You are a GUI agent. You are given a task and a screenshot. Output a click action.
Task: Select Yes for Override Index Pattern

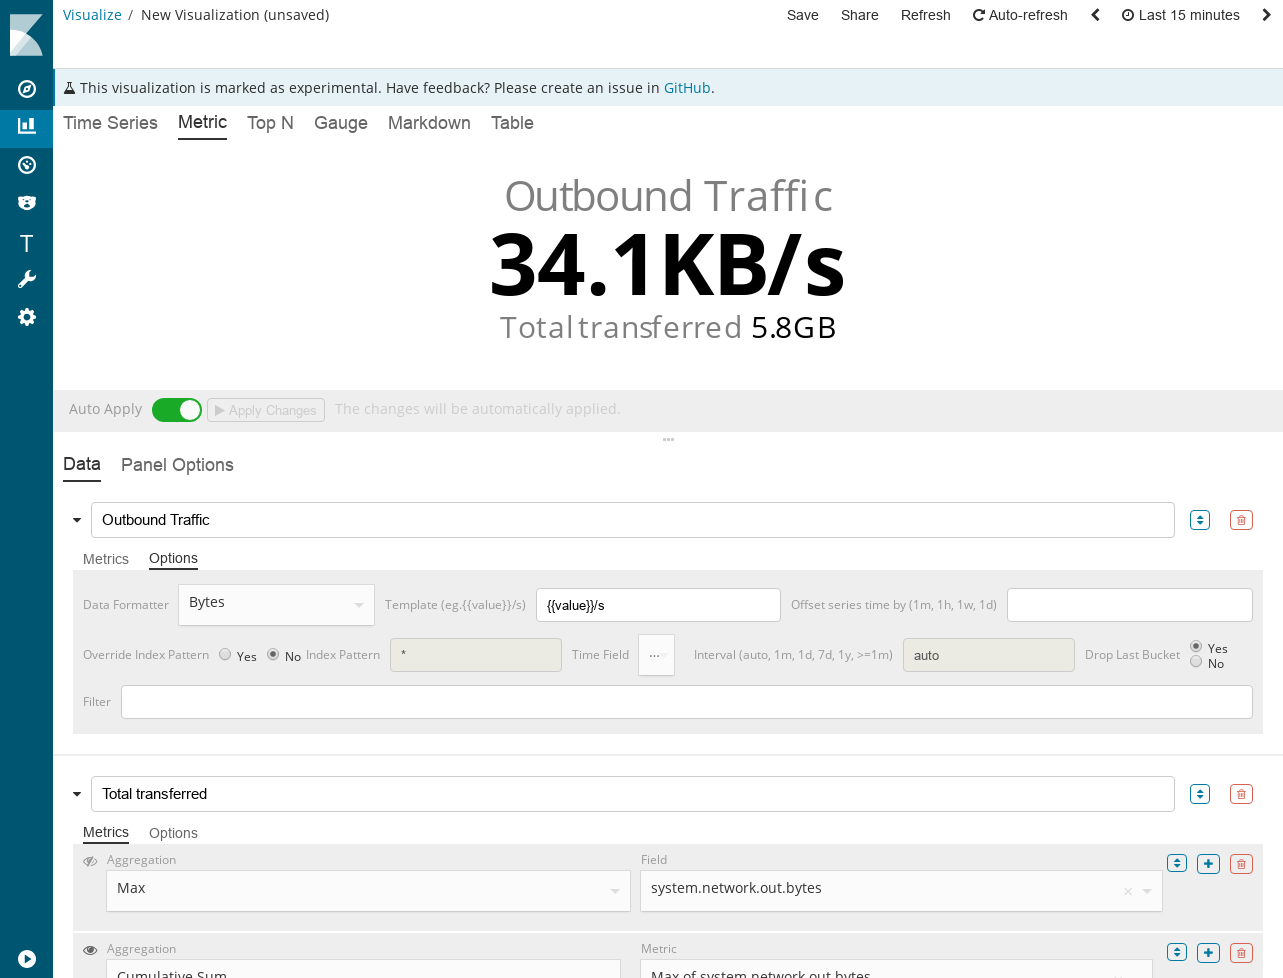coord(225,655)
